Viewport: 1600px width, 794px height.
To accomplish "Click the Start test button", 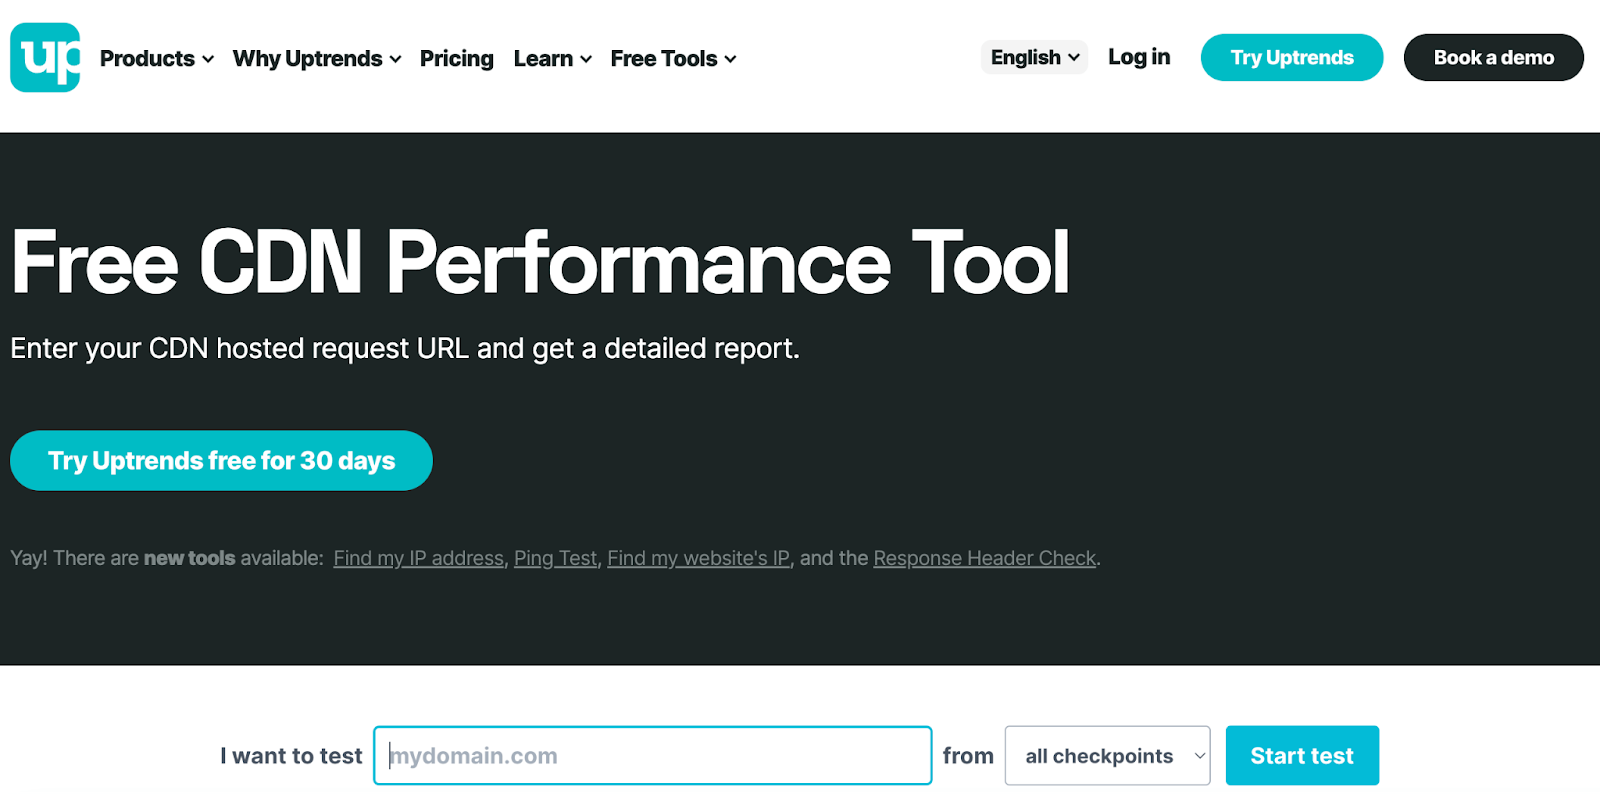I will [x=1302, y=755].
